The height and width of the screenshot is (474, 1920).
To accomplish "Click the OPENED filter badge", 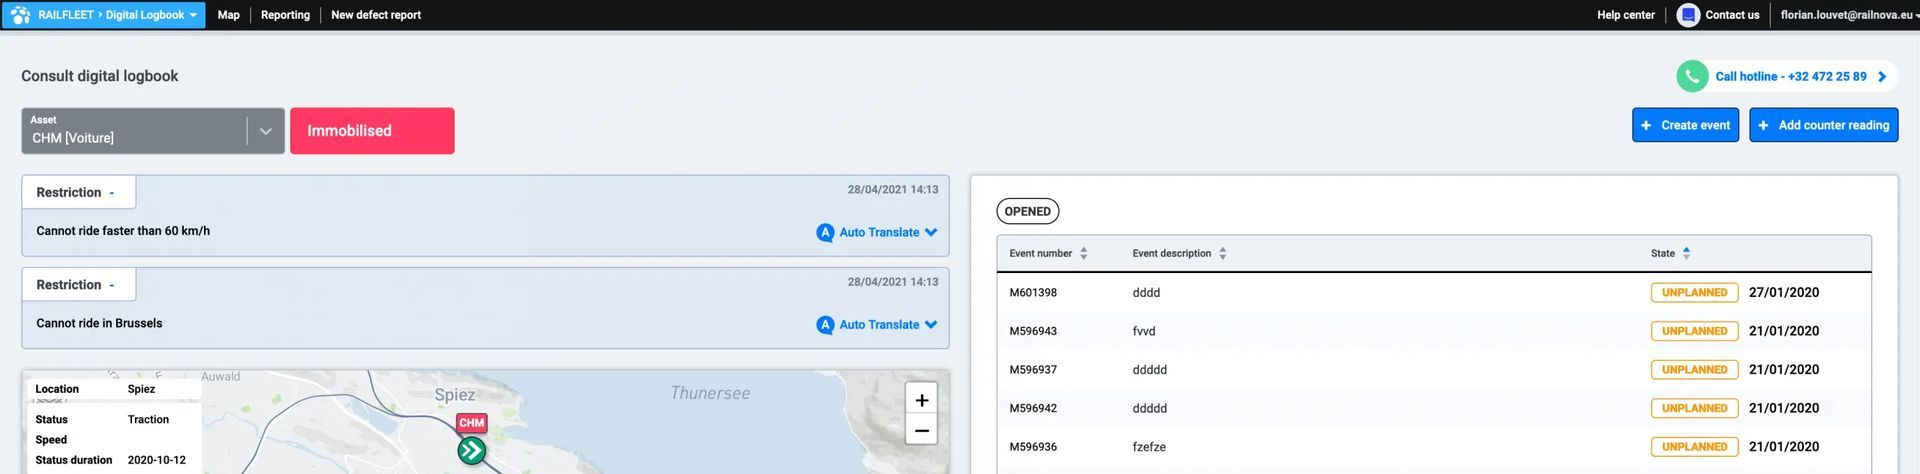I will tap(1027, 211).
